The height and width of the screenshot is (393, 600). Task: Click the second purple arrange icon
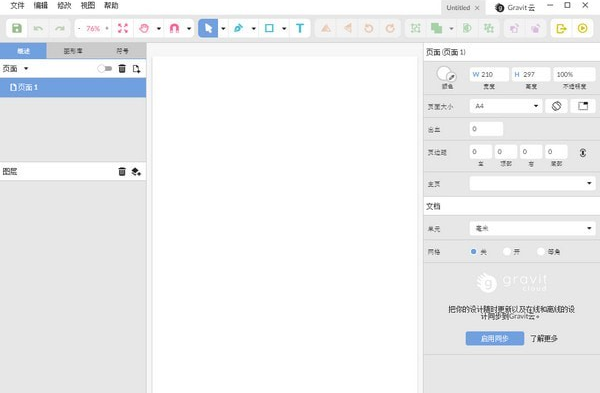pyautogui.click(x=536, y=28)
